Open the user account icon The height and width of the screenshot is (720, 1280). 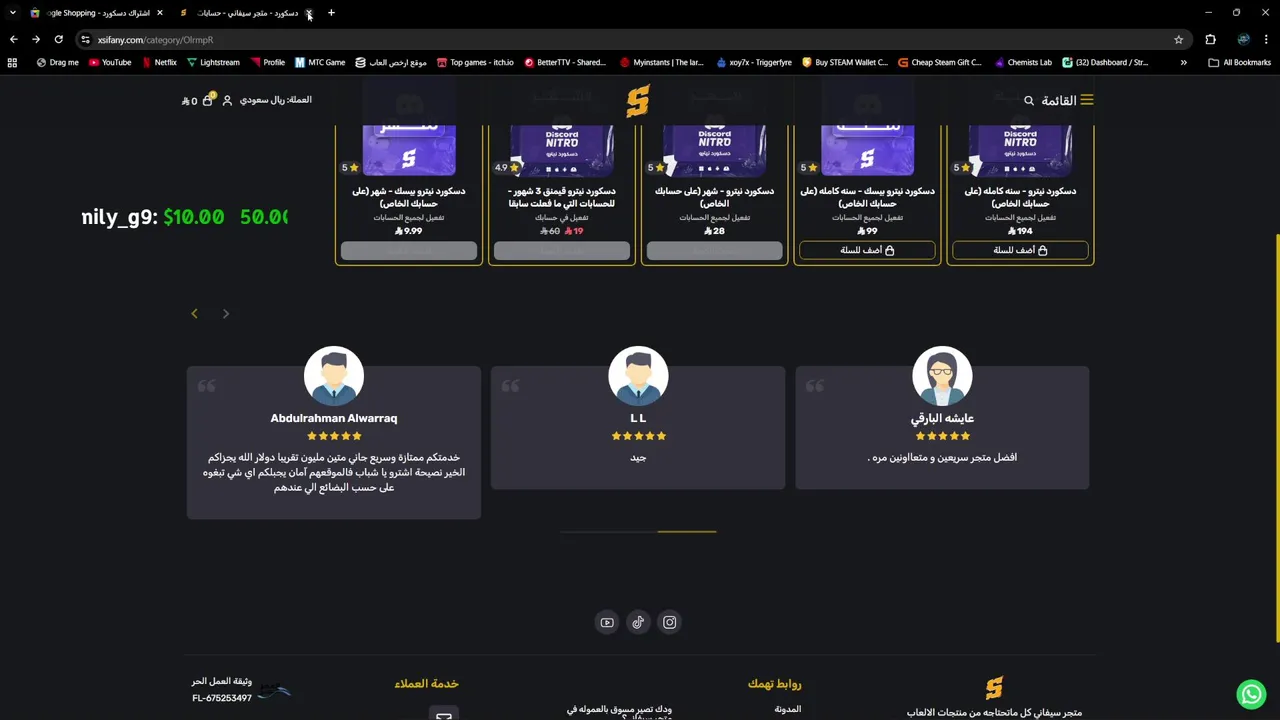coord(227,100)
